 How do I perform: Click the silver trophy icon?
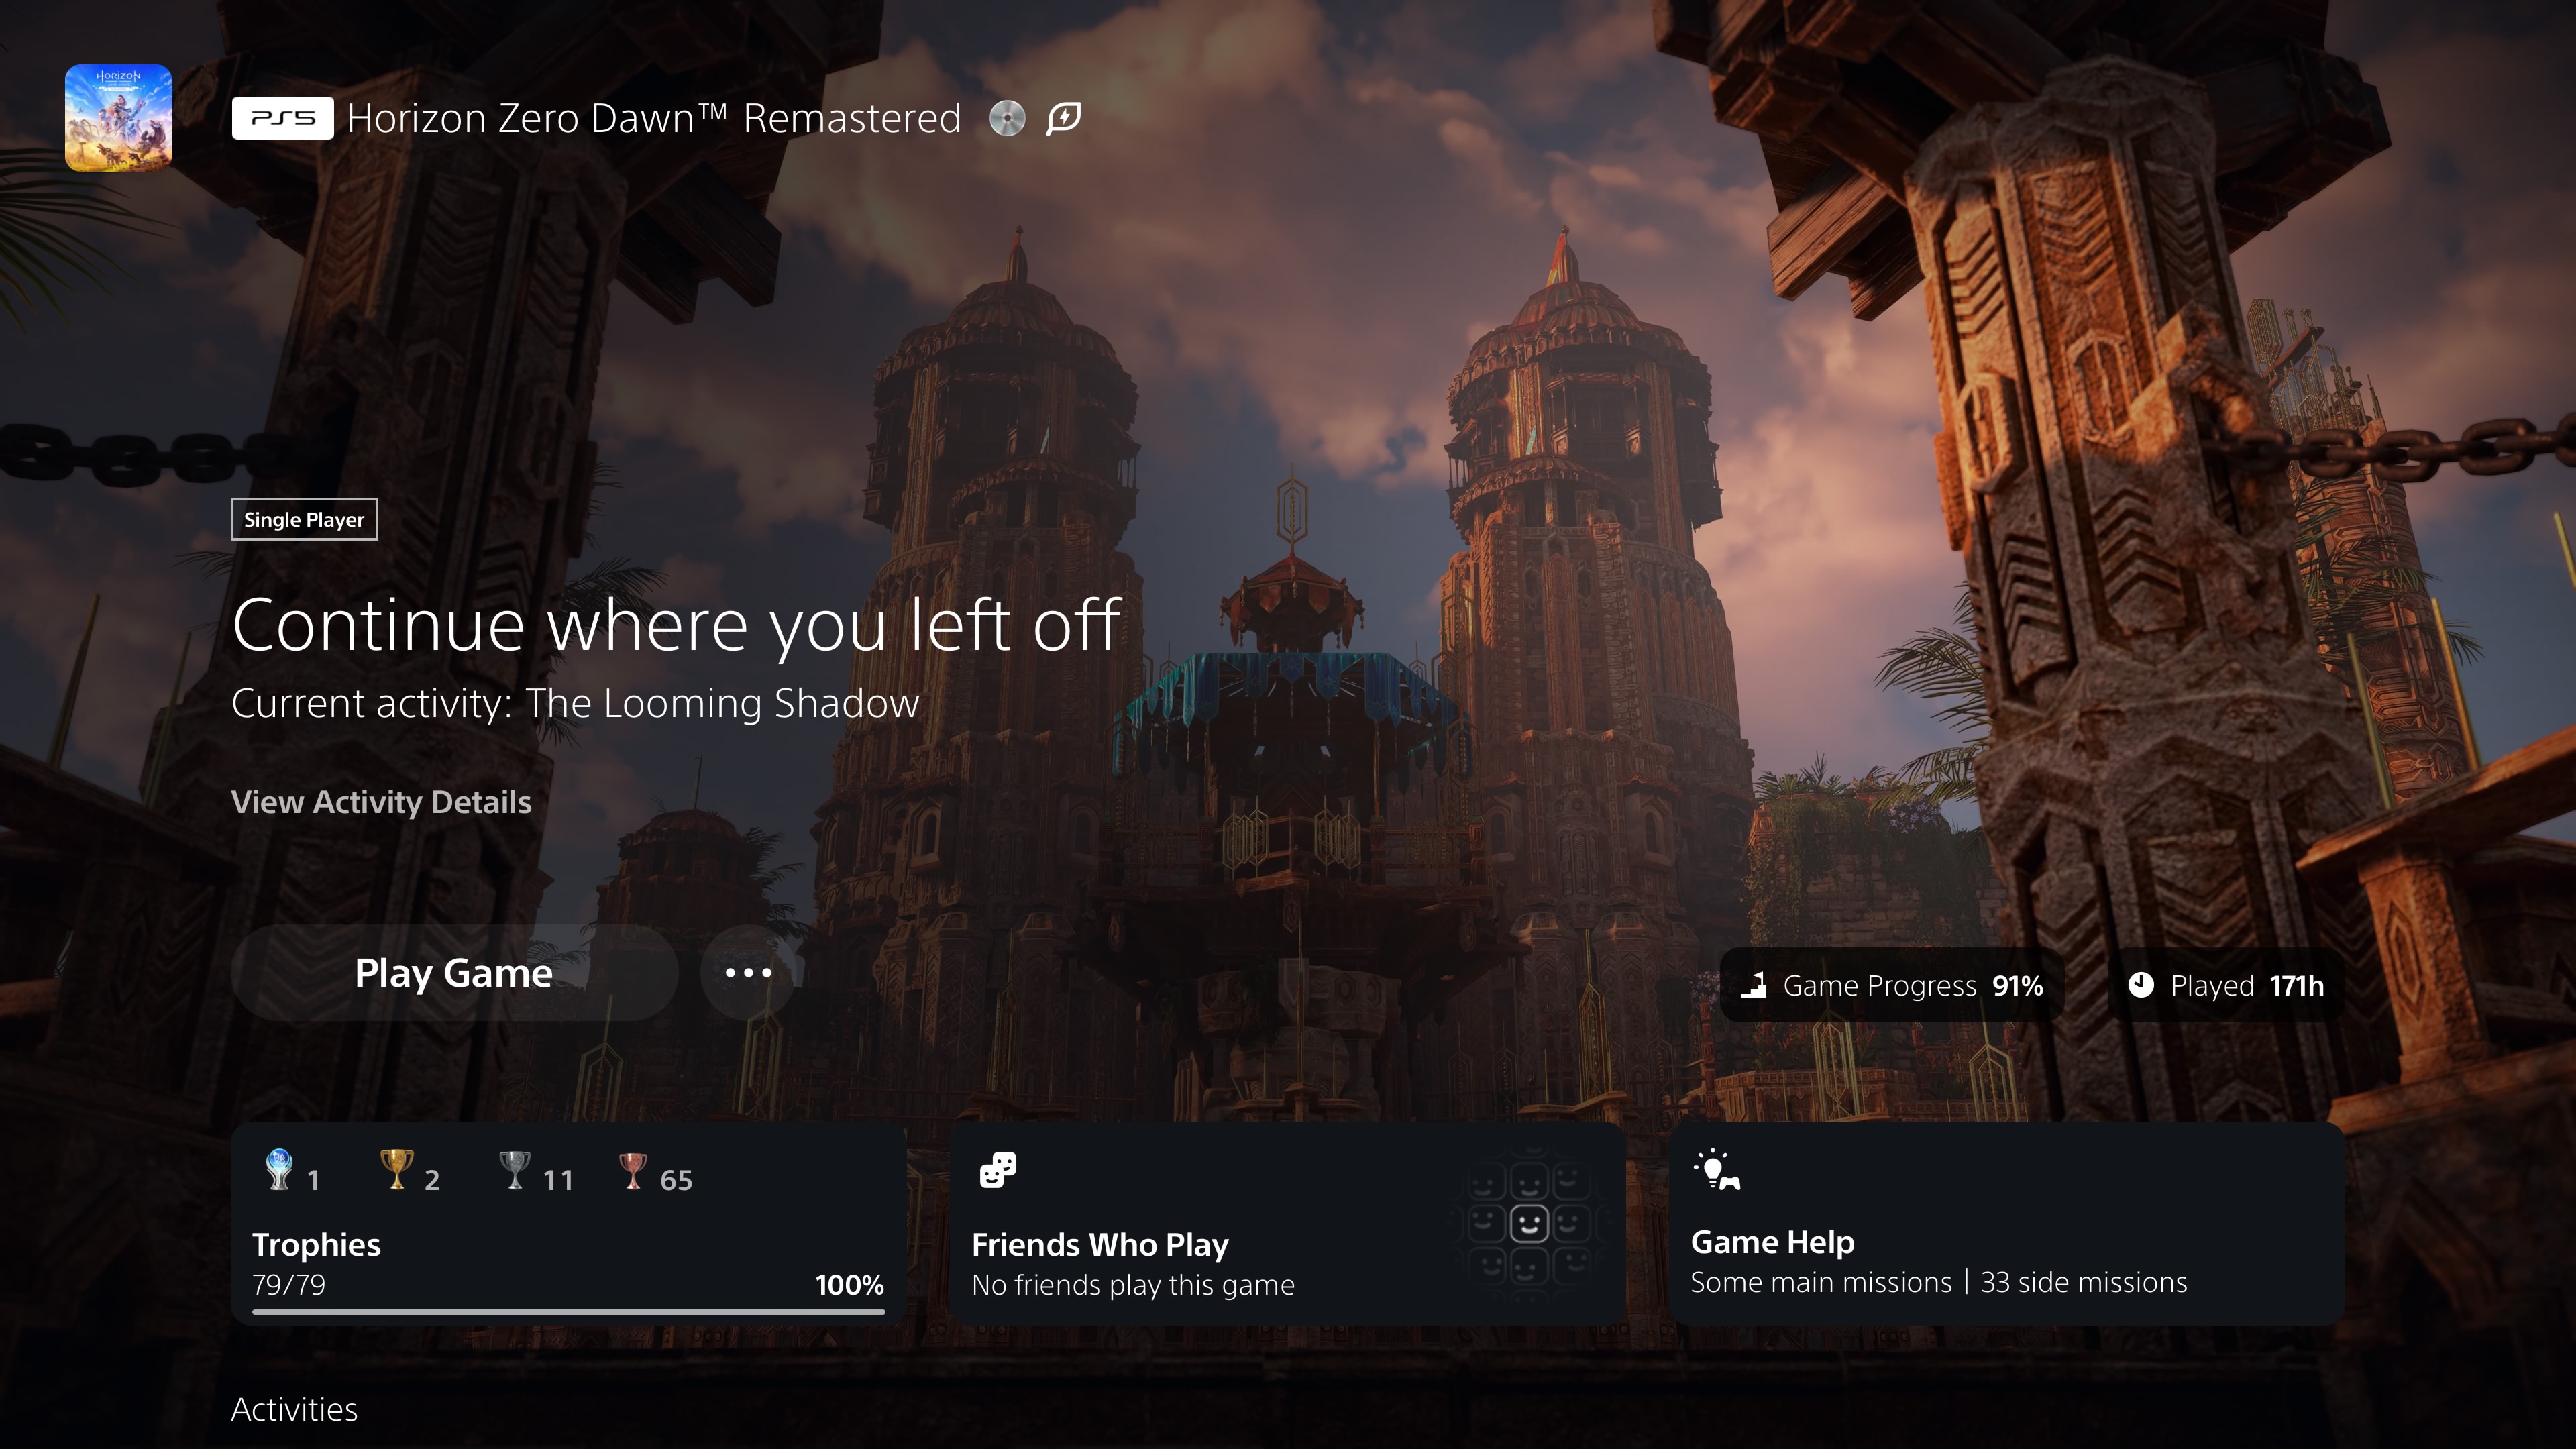coord(515,1169)
